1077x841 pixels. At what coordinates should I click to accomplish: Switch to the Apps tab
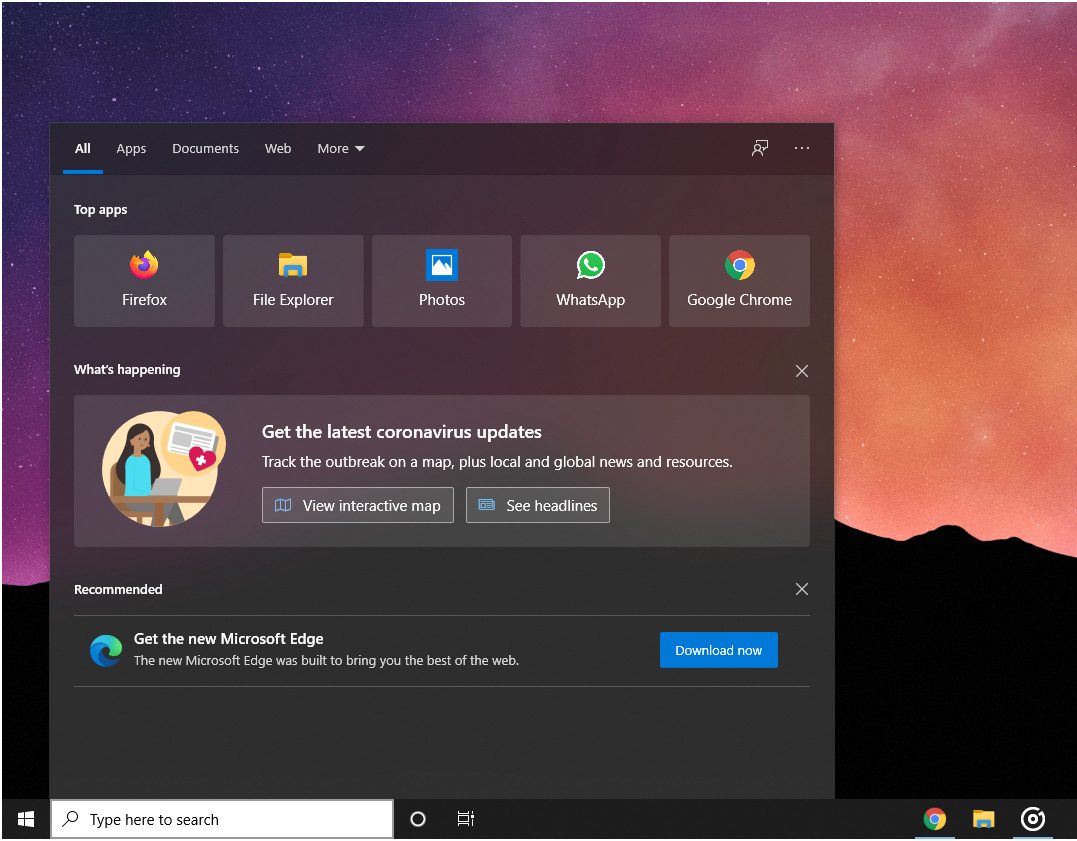(131, 148)
